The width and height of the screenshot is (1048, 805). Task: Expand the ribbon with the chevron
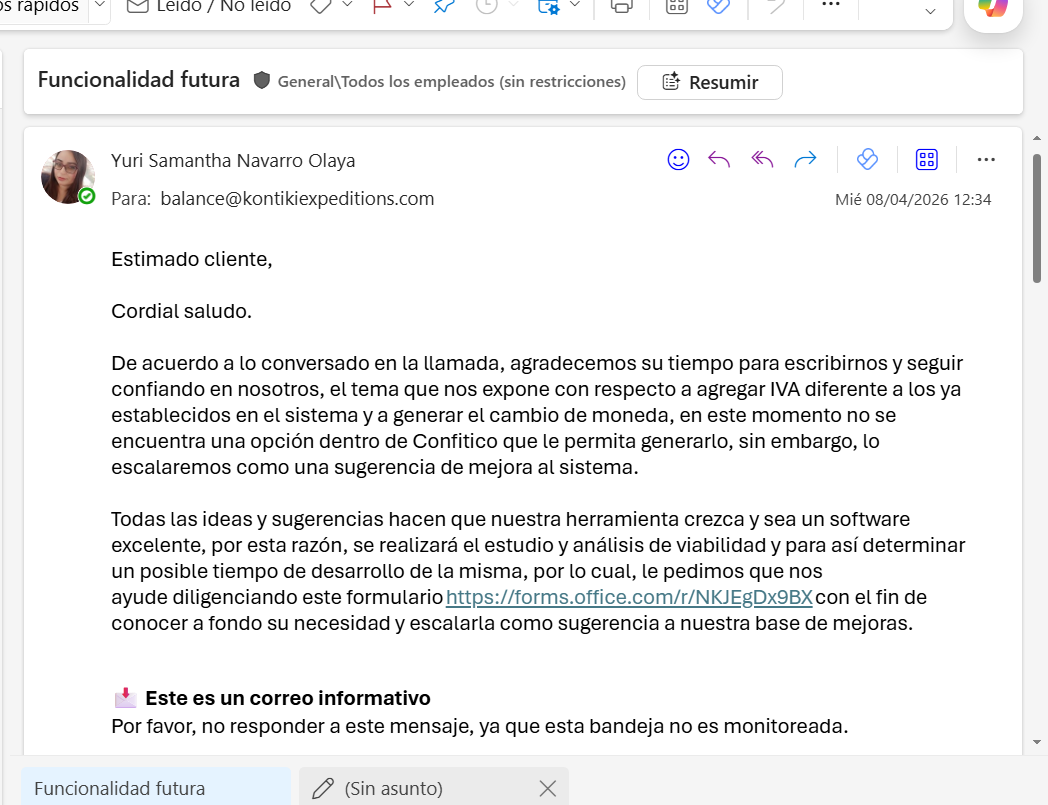[x=930, y=11]
